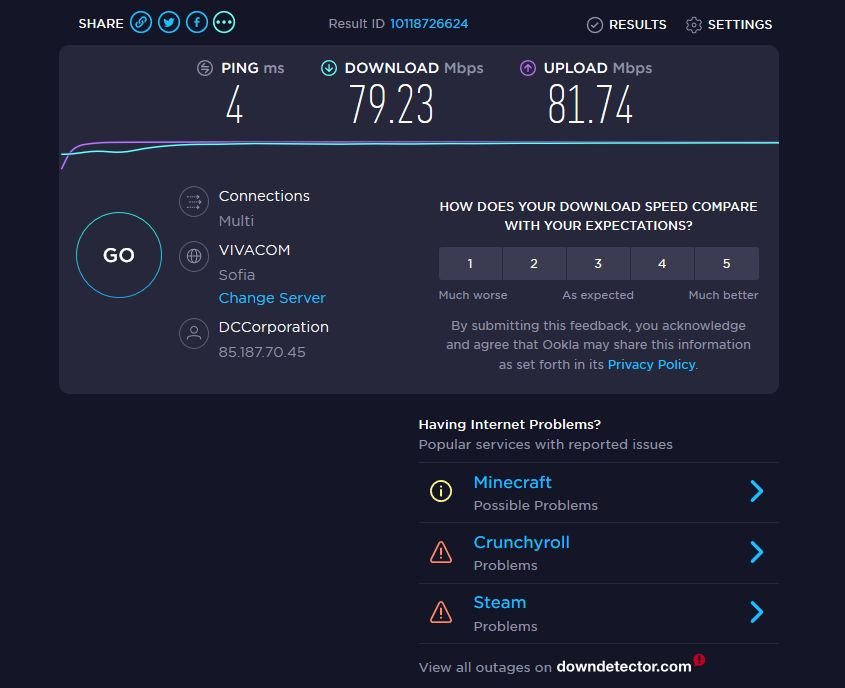This screenshot has height=688, width=845.
Task: Click the PING ms label
Action: point(253,68)
